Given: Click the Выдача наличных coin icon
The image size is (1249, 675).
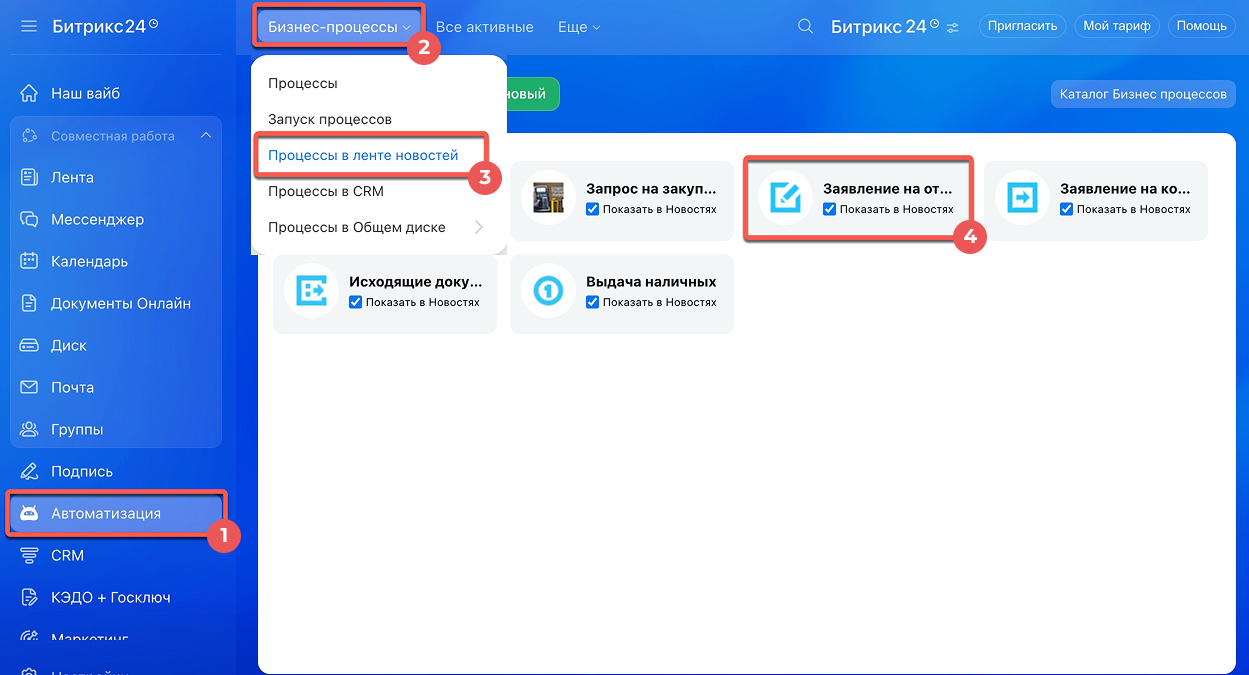Looking at the screenshot, I should 548,291.
